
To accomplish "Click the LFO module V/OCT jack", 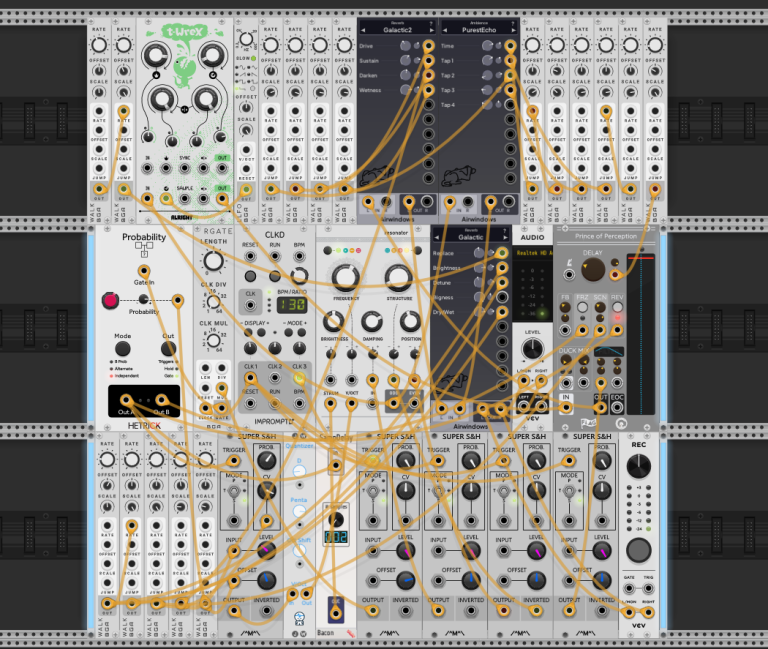I will [246, 150].
